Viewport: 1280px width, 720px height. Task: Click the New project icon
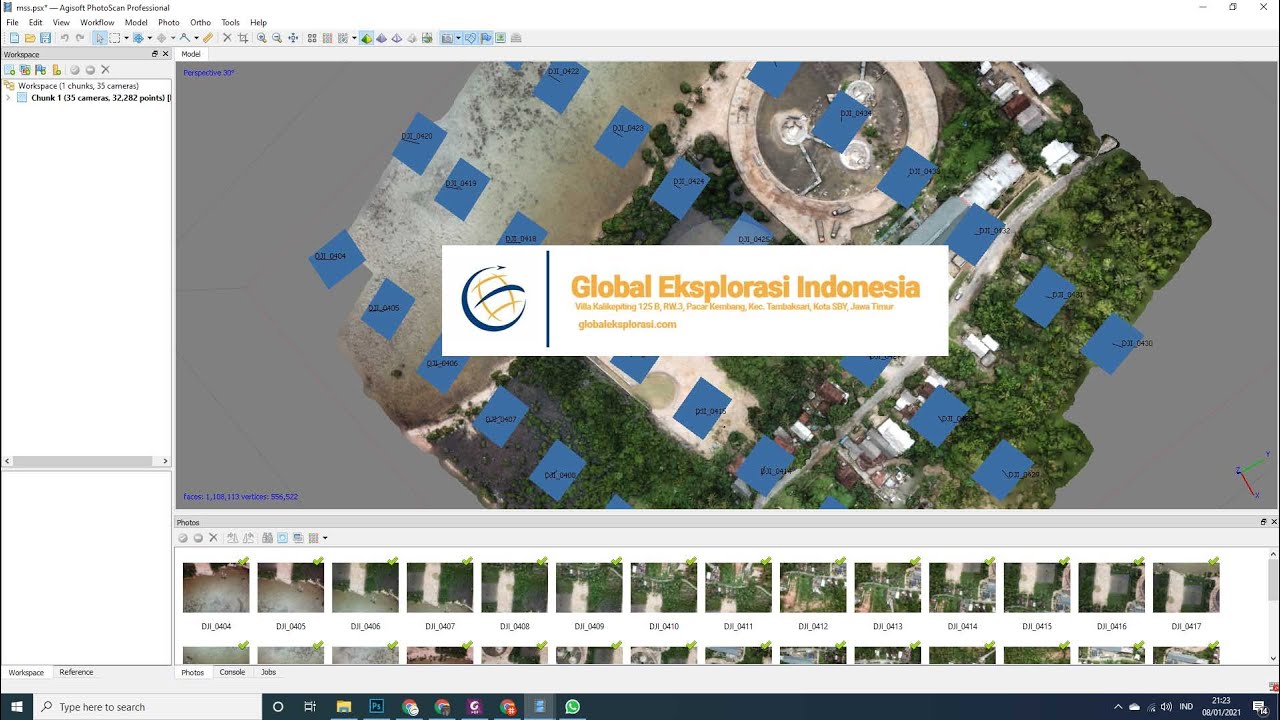[x=14, y=38]
